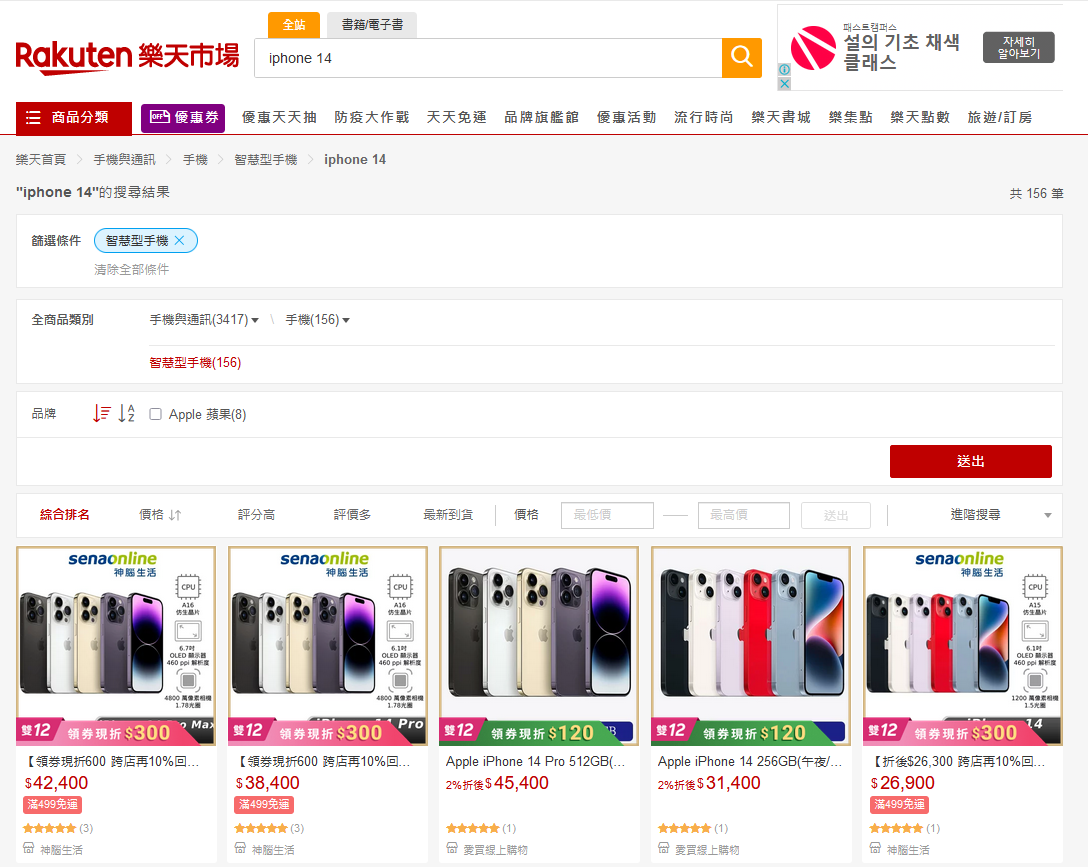
Task: Click 자세히 알아보기 ad button
Action: pyautogui.click(x=1019, y=47)
